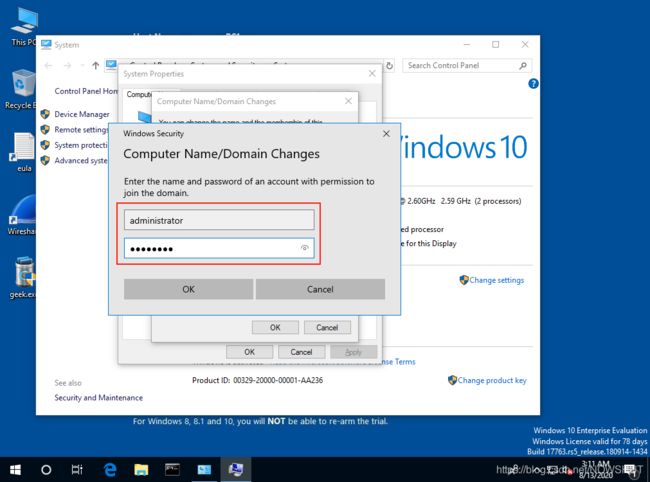
Task: Reveal password with the eye icon
Action: tap(305, 248)
